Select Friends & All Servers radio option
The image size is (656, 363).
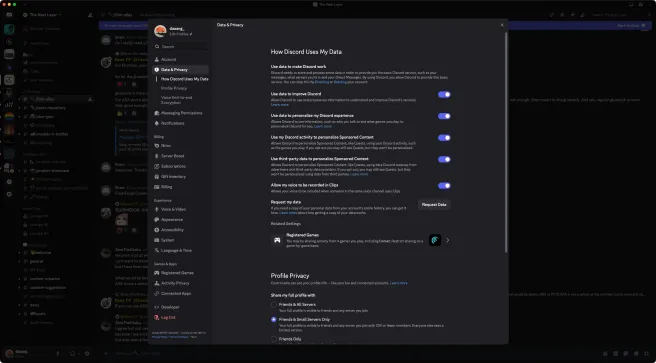274,305
